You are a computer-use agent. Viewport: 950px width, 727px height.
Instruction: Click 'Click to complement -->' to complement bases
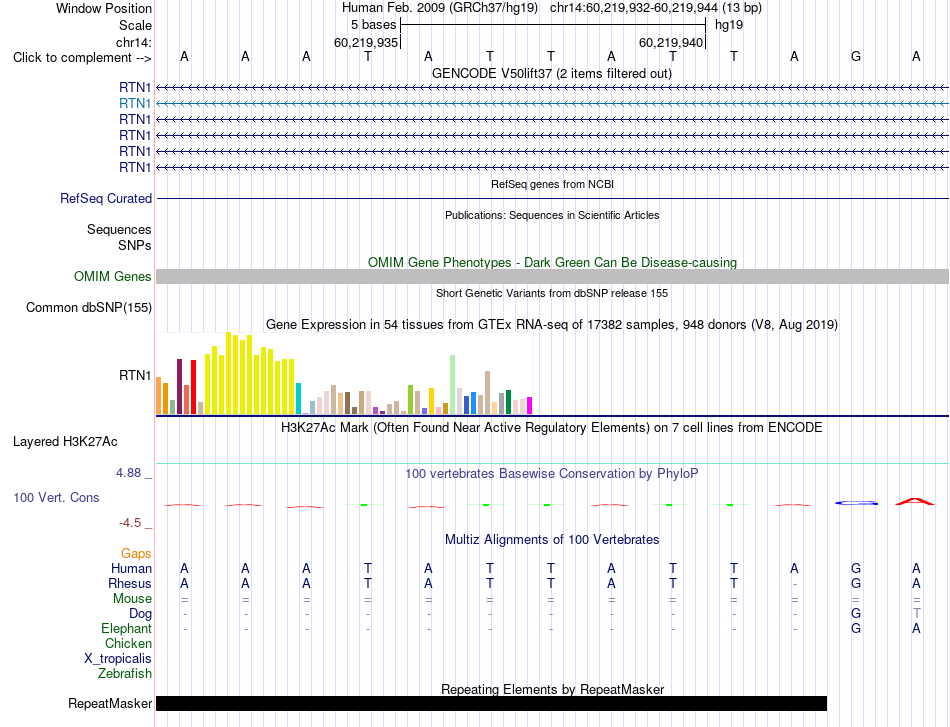coord(82,58)
